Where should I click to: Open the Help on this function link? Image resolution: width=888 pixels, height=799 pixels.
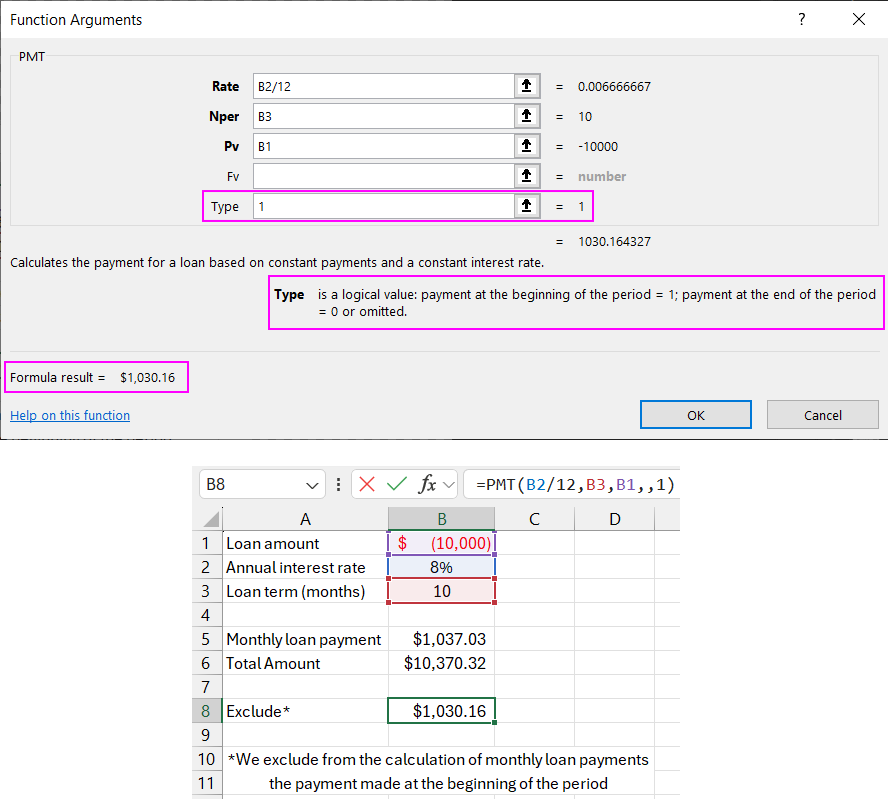(69, 415)
